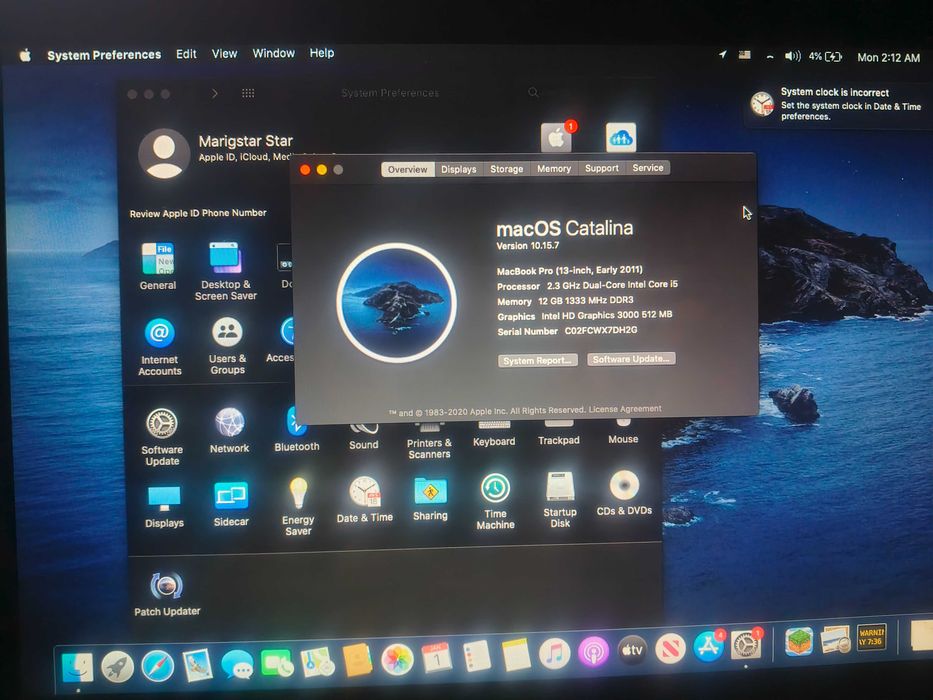
Task: Open Podcasts from the Dock
Action: pyautogui.click(x=593, y=652)
